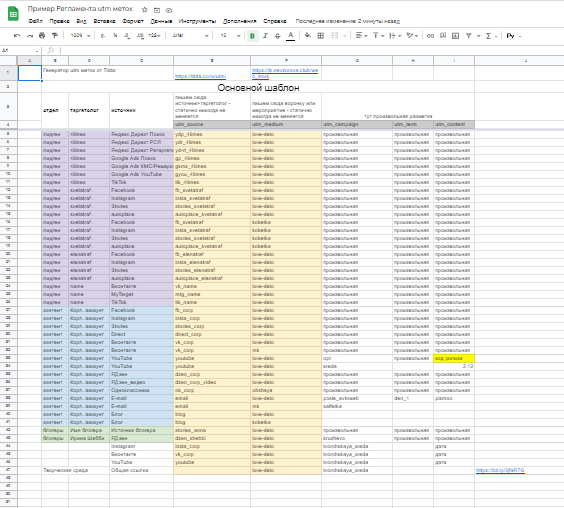Screen dimensions: 564x508
Task: Open the font size 10 dropdown
Action: click(230, 36)
